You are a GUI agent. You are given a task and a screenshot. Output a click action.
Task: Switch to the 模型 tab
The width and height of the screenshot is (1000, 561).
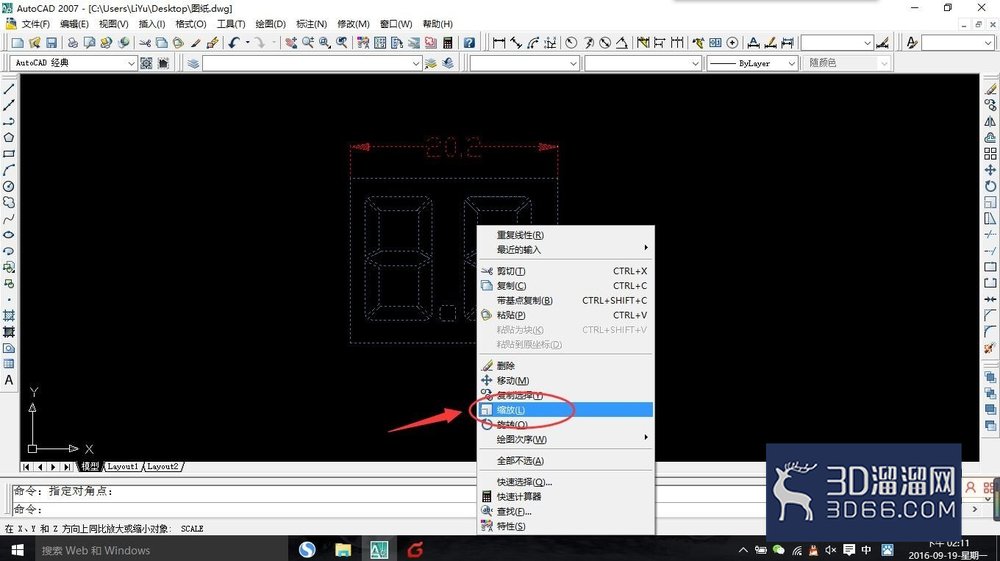(x=90, y=467)
